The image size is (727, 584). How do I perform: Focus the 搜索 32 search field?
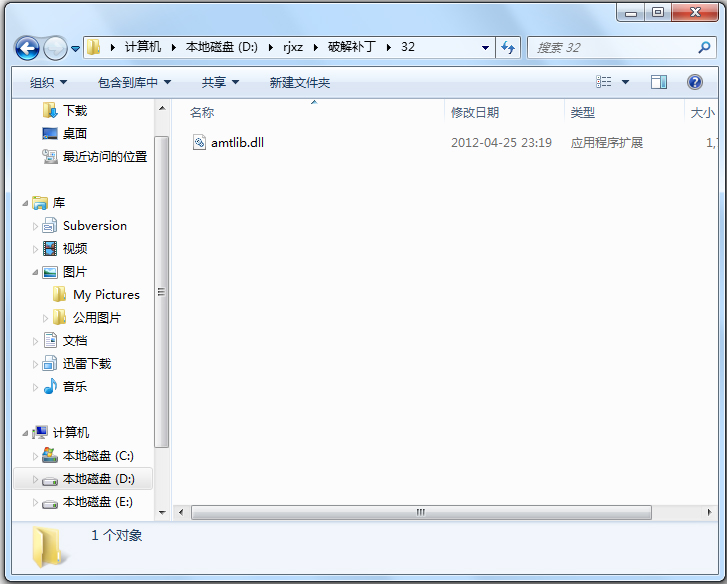tap(622, 47)
